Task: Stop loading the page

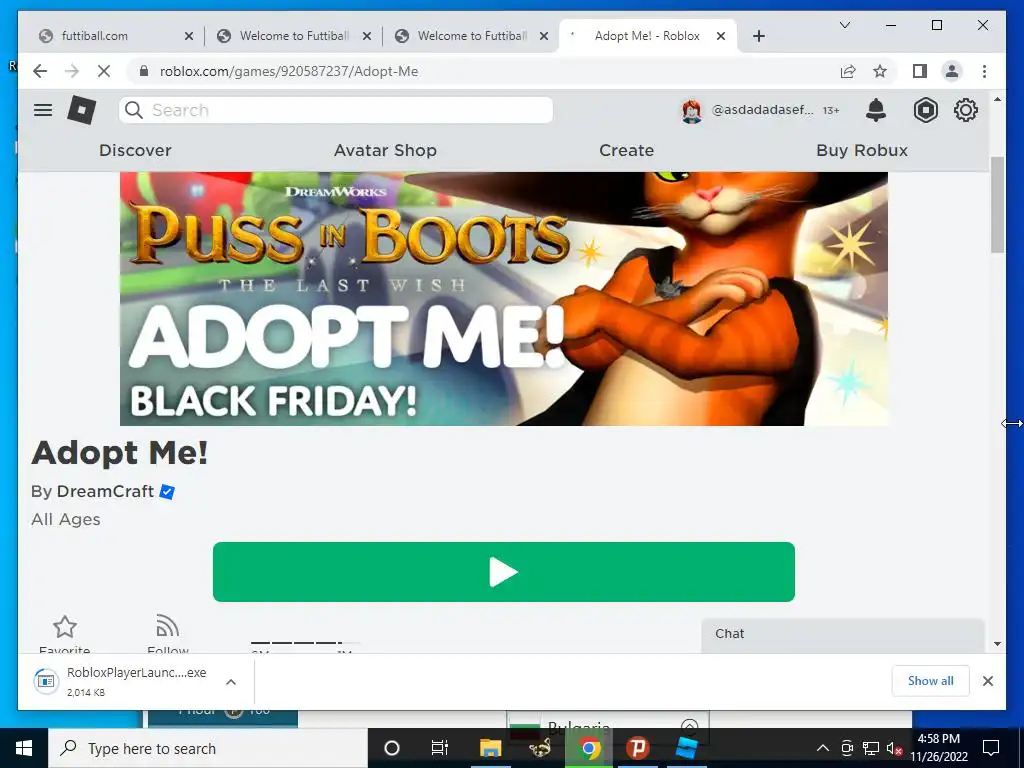Action: [104, 71]
